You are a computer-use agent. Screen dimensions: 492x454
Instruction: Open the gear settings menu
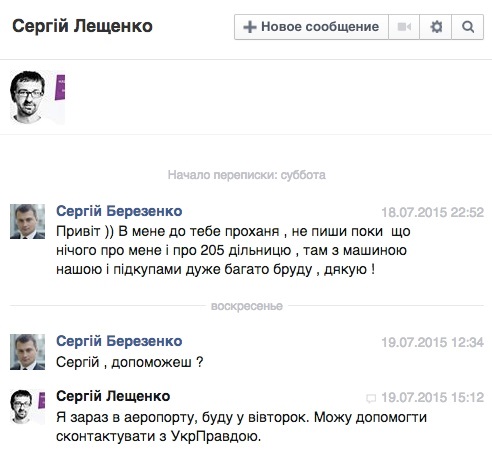pyautogui.click(x=436, y=27)
